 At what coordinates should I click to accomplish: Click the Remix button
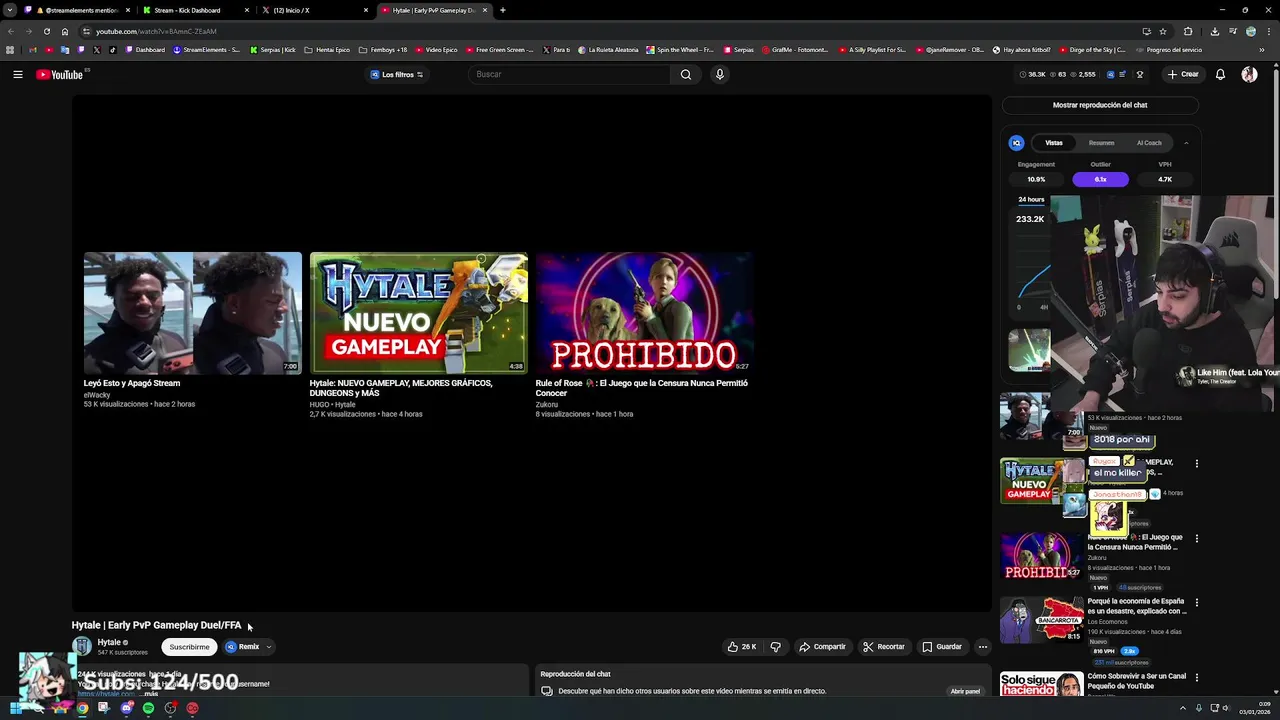point(243,647)
